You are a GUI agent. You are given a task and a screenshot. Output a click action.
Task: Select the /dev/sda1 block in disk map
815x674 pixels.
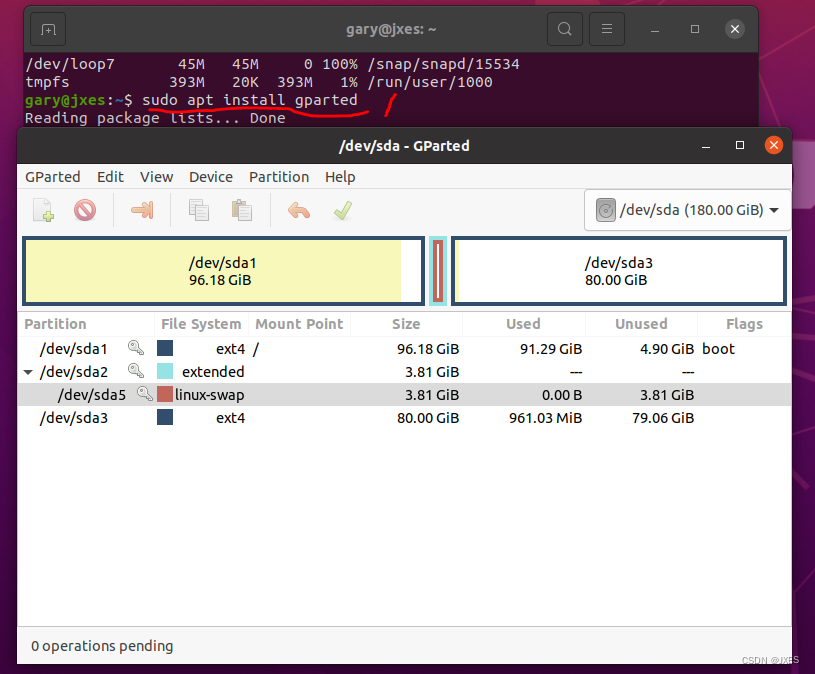[224, 271]
